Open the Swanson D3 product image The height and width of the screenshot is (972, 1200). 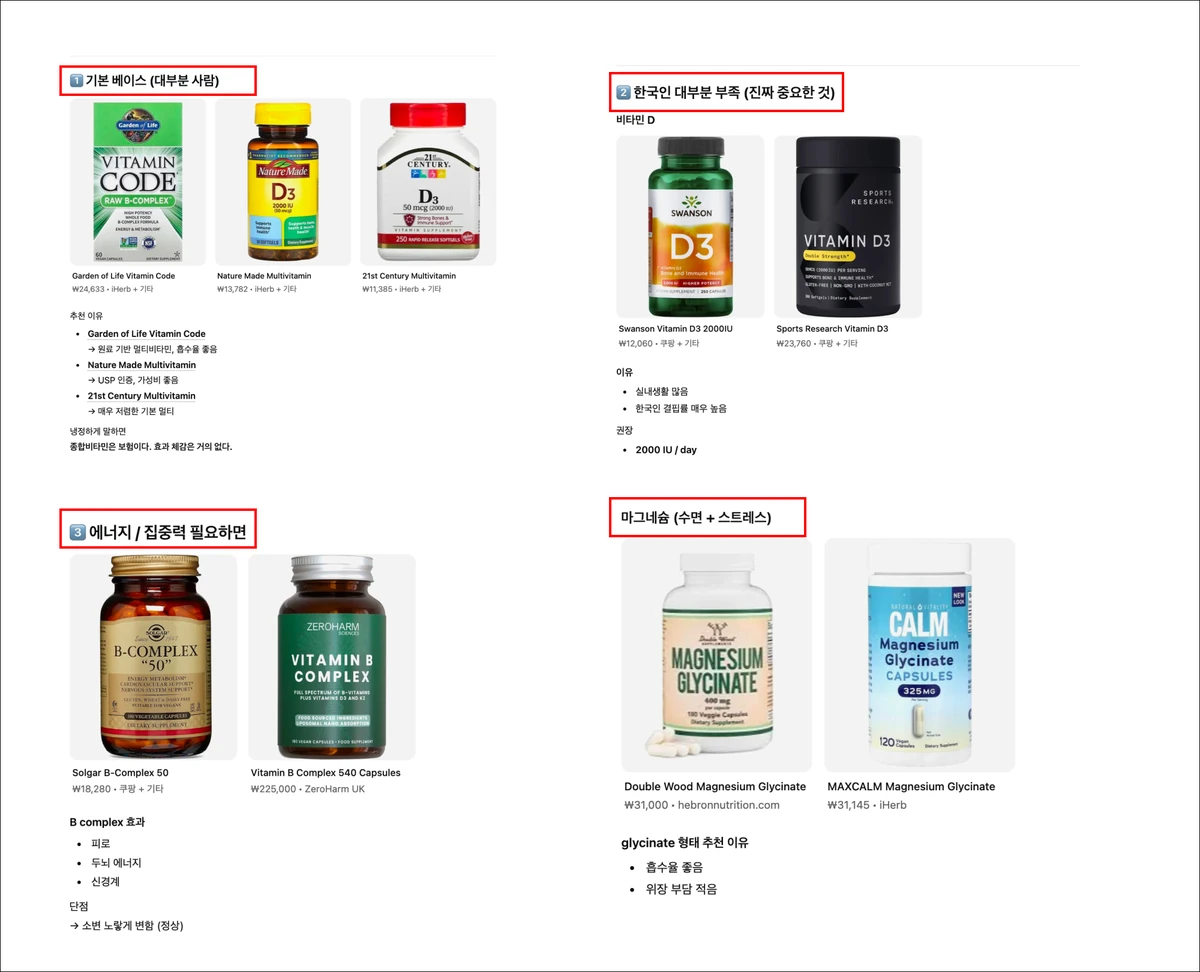(x=690, y=227)
